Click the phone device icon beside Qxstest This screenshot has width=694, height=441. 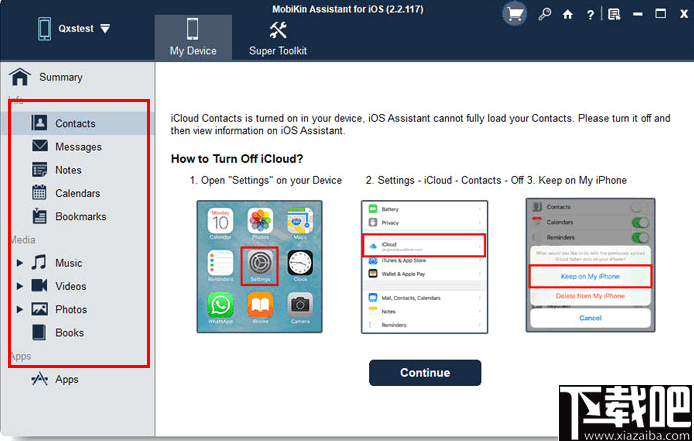tap(44, 29)
